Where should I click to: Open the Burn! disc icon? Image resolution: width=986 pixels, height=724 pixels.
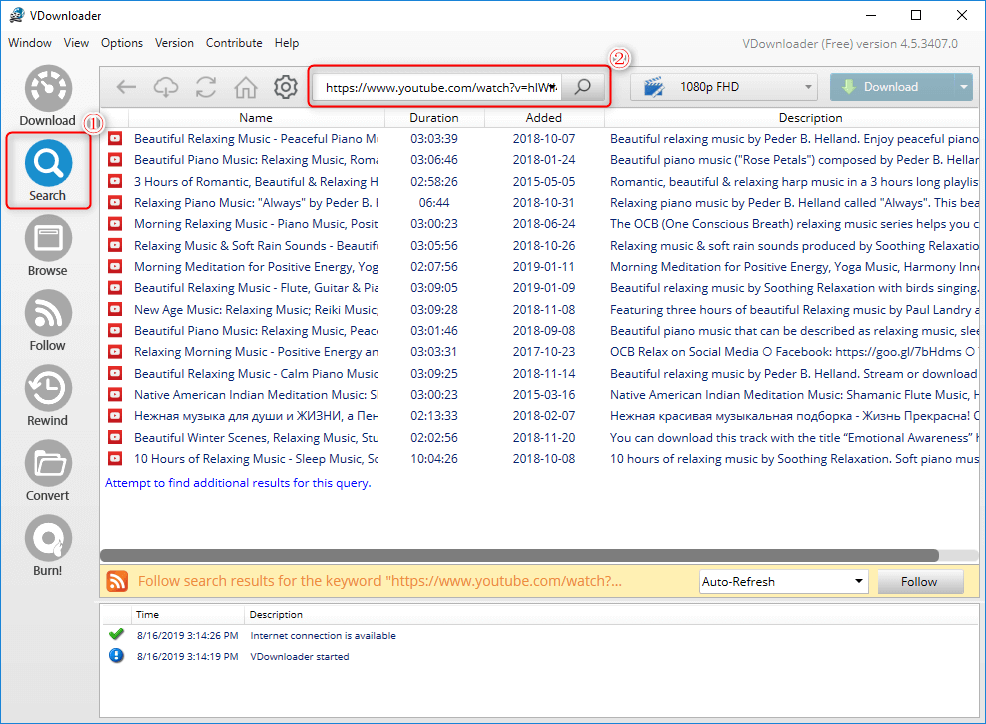47,546
